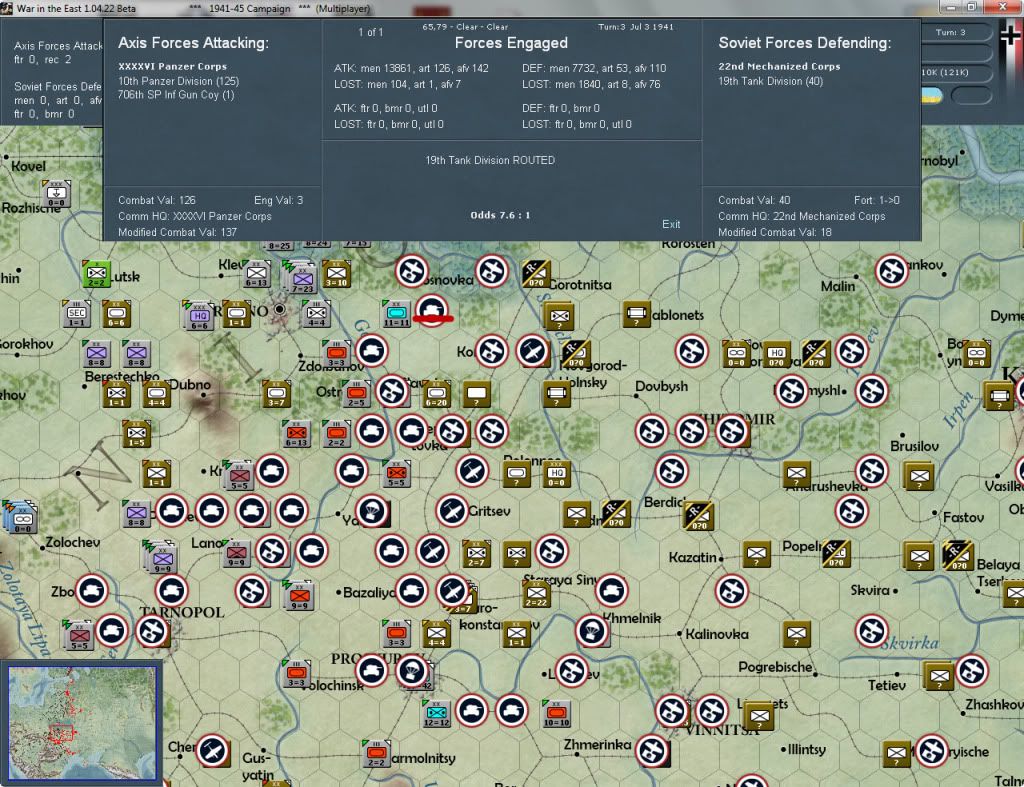
Task: Select the 3=10 infantry counter
Action: click(x=336, y=274)
